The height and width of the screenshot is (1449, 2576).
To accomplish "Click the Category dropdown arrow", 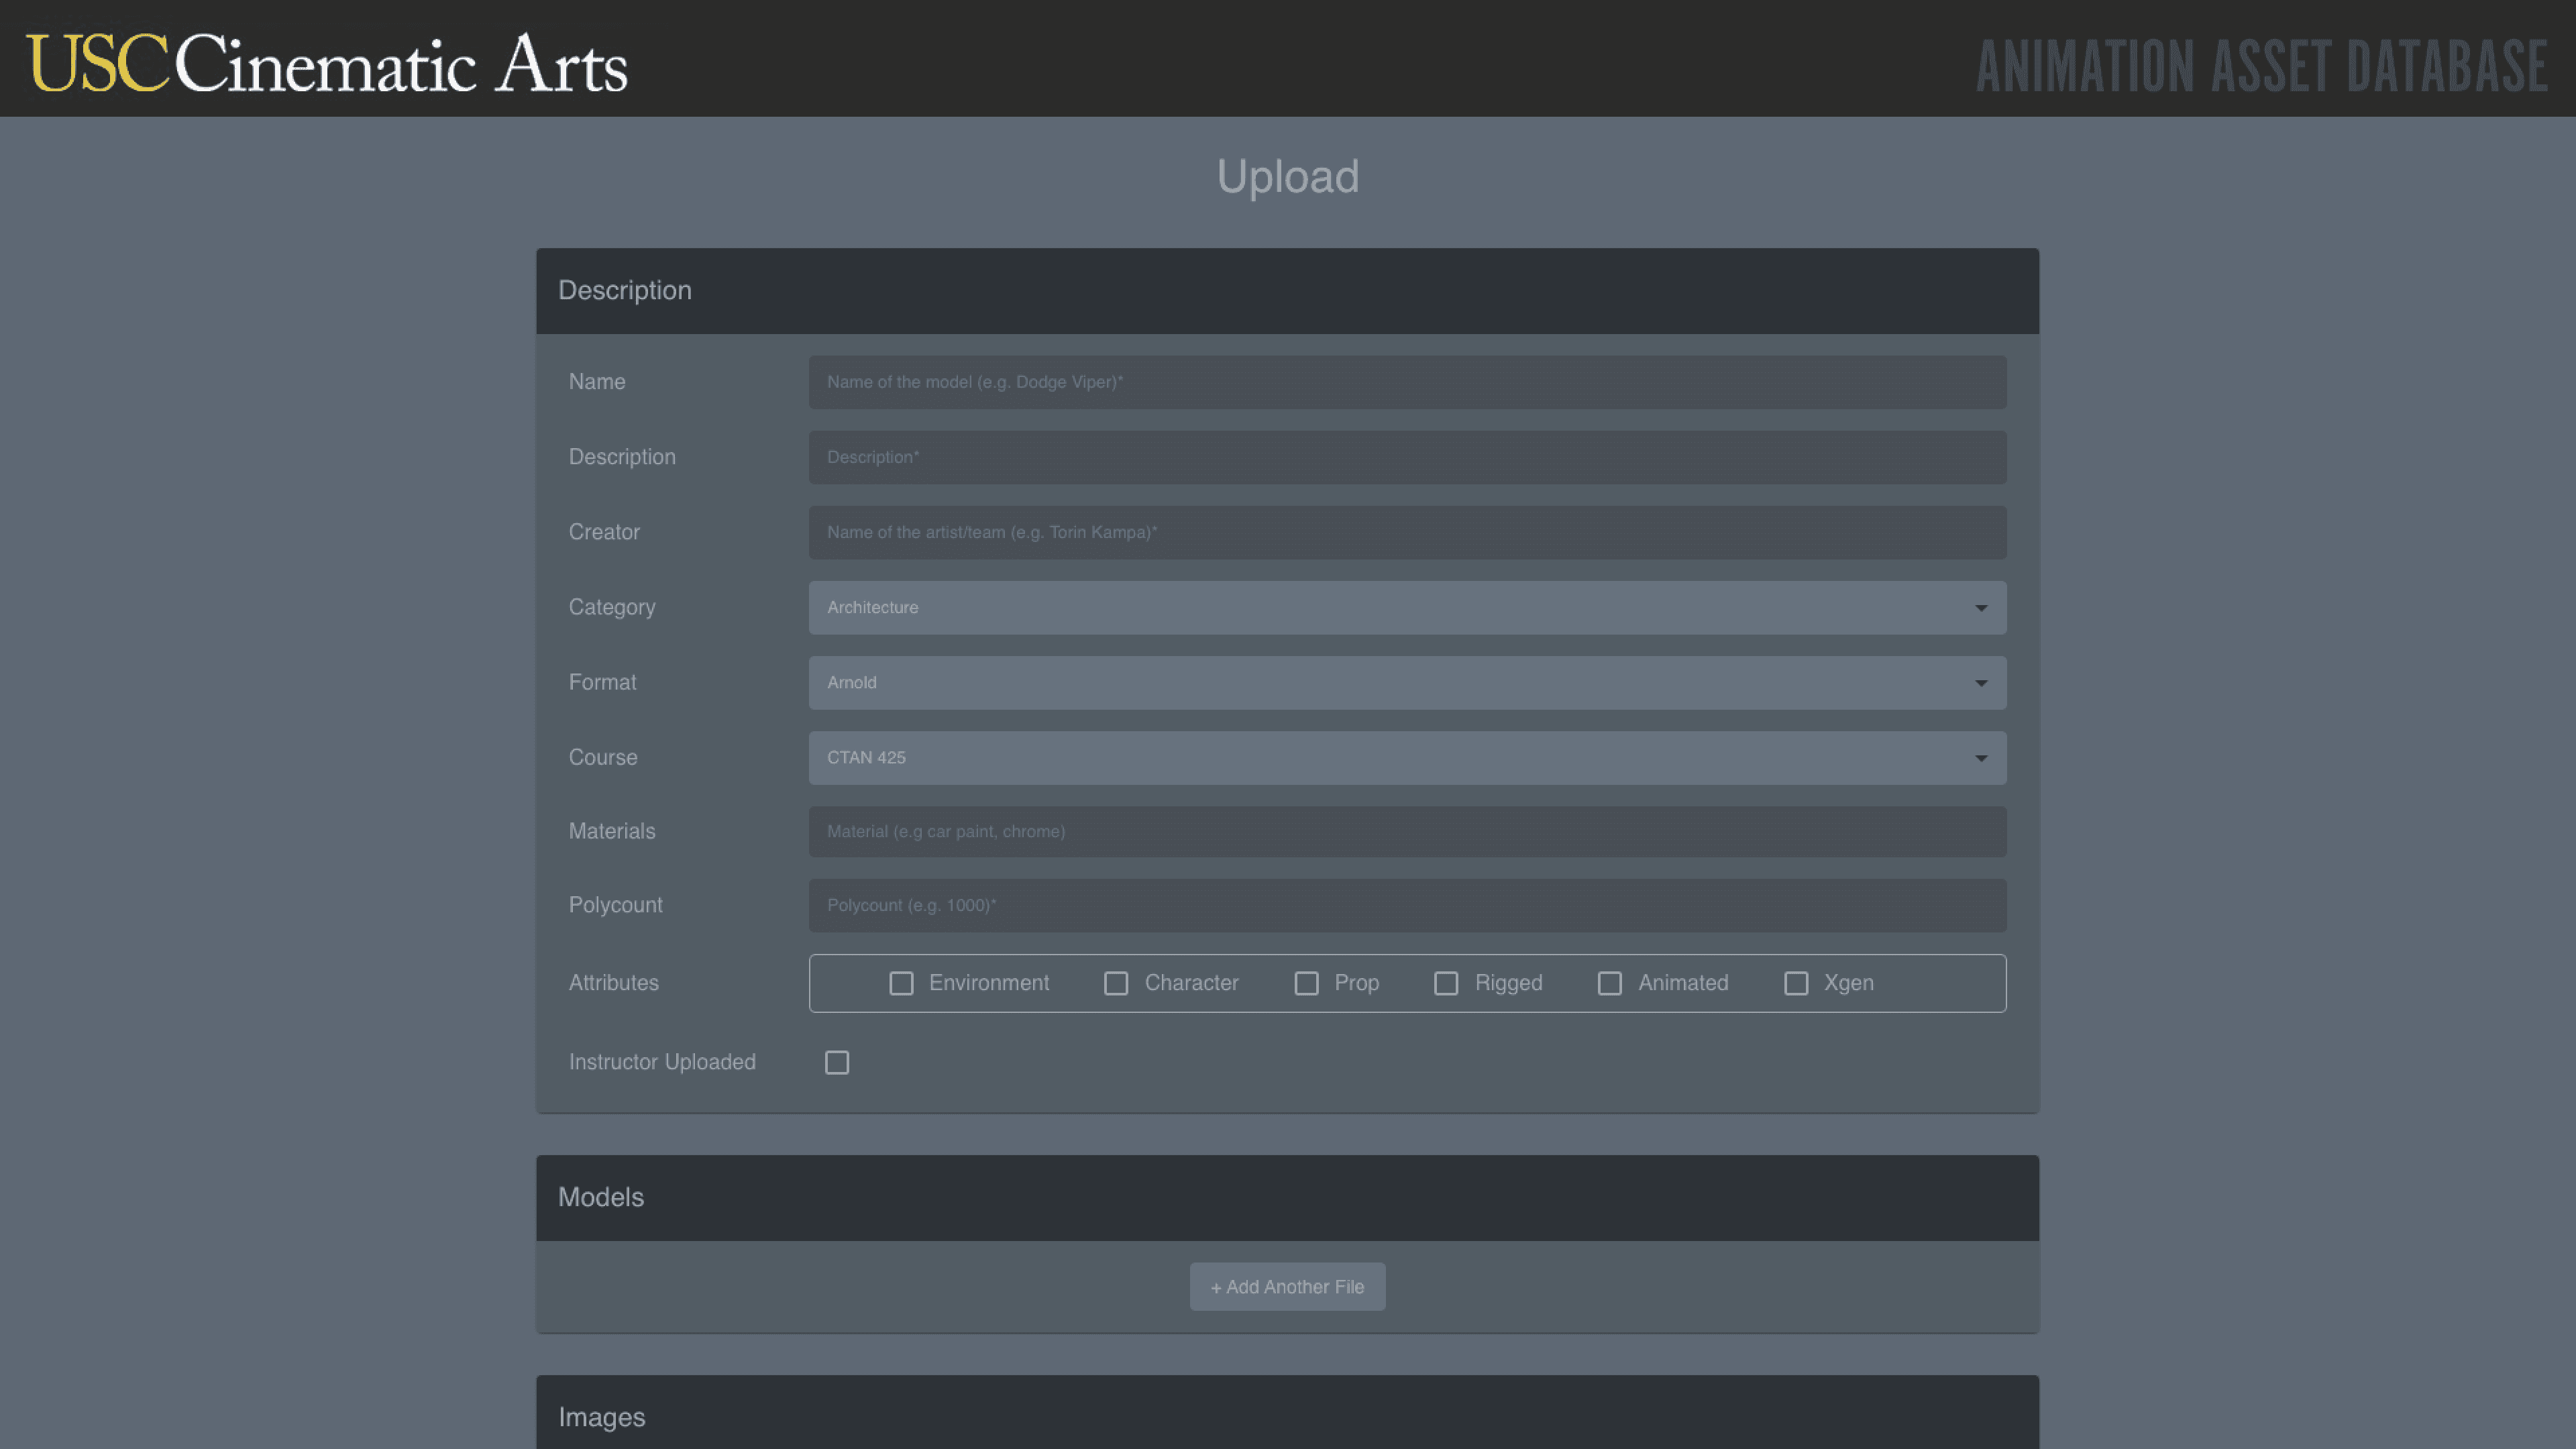I will pos(1981,608).
